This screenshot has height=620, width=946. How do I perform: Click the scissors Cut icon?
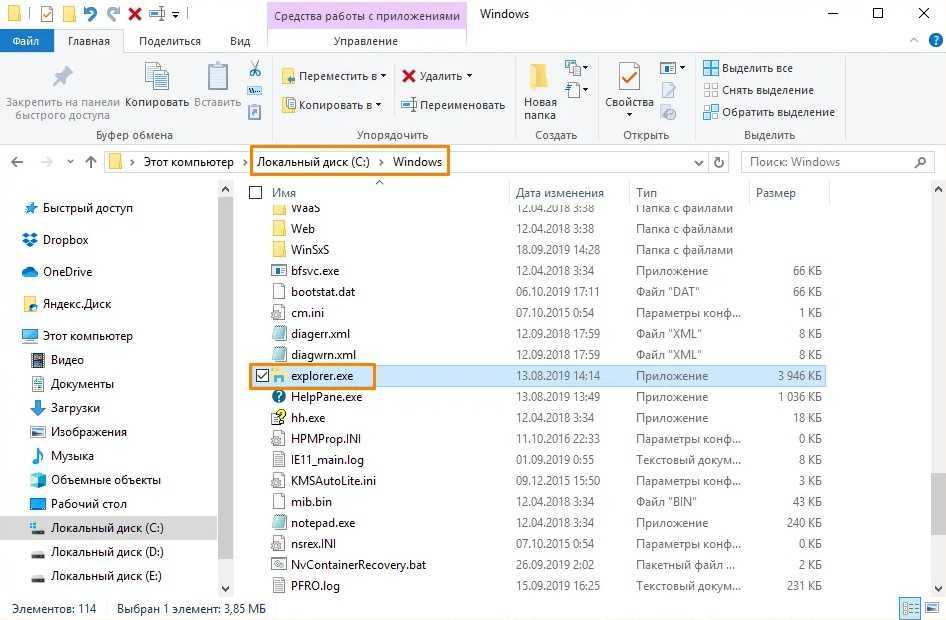click(255, 69)
